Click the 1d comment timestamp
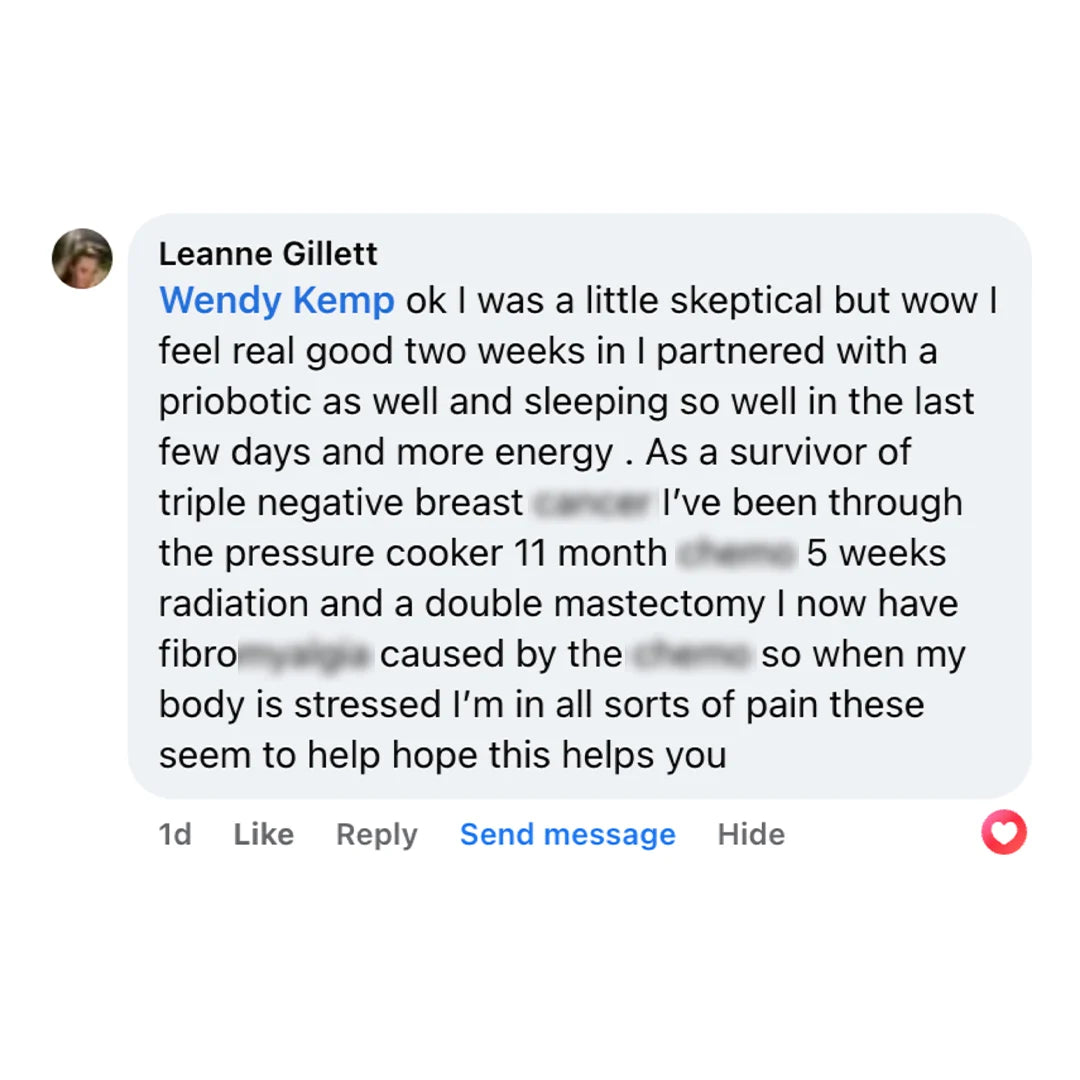The image size is (1080, 1080). coord(175,834)
